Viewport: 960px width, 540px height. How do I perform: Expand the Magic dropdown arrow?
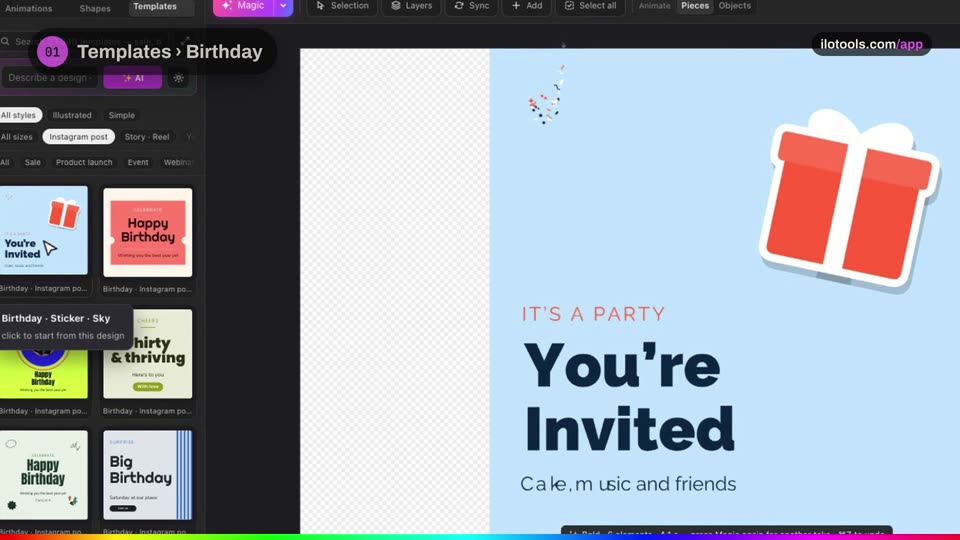283,6
